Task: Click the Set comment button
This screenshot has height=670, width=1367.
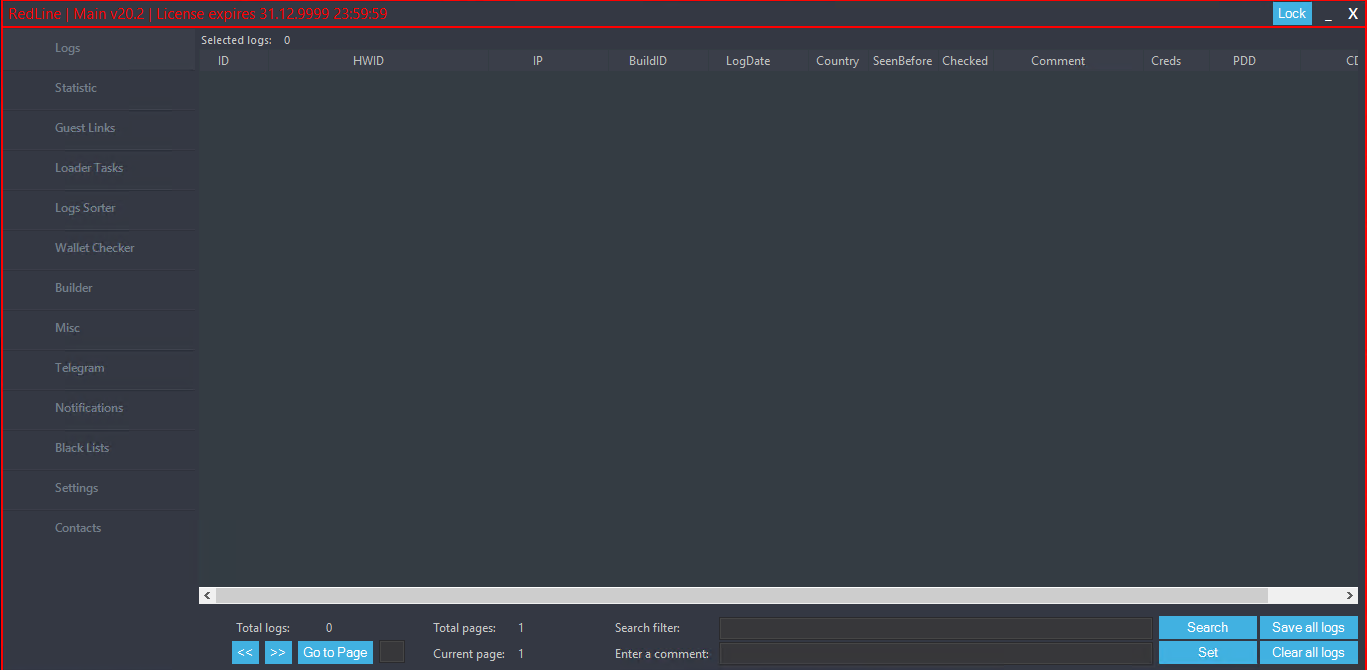Action: (x=1207, y=652)
